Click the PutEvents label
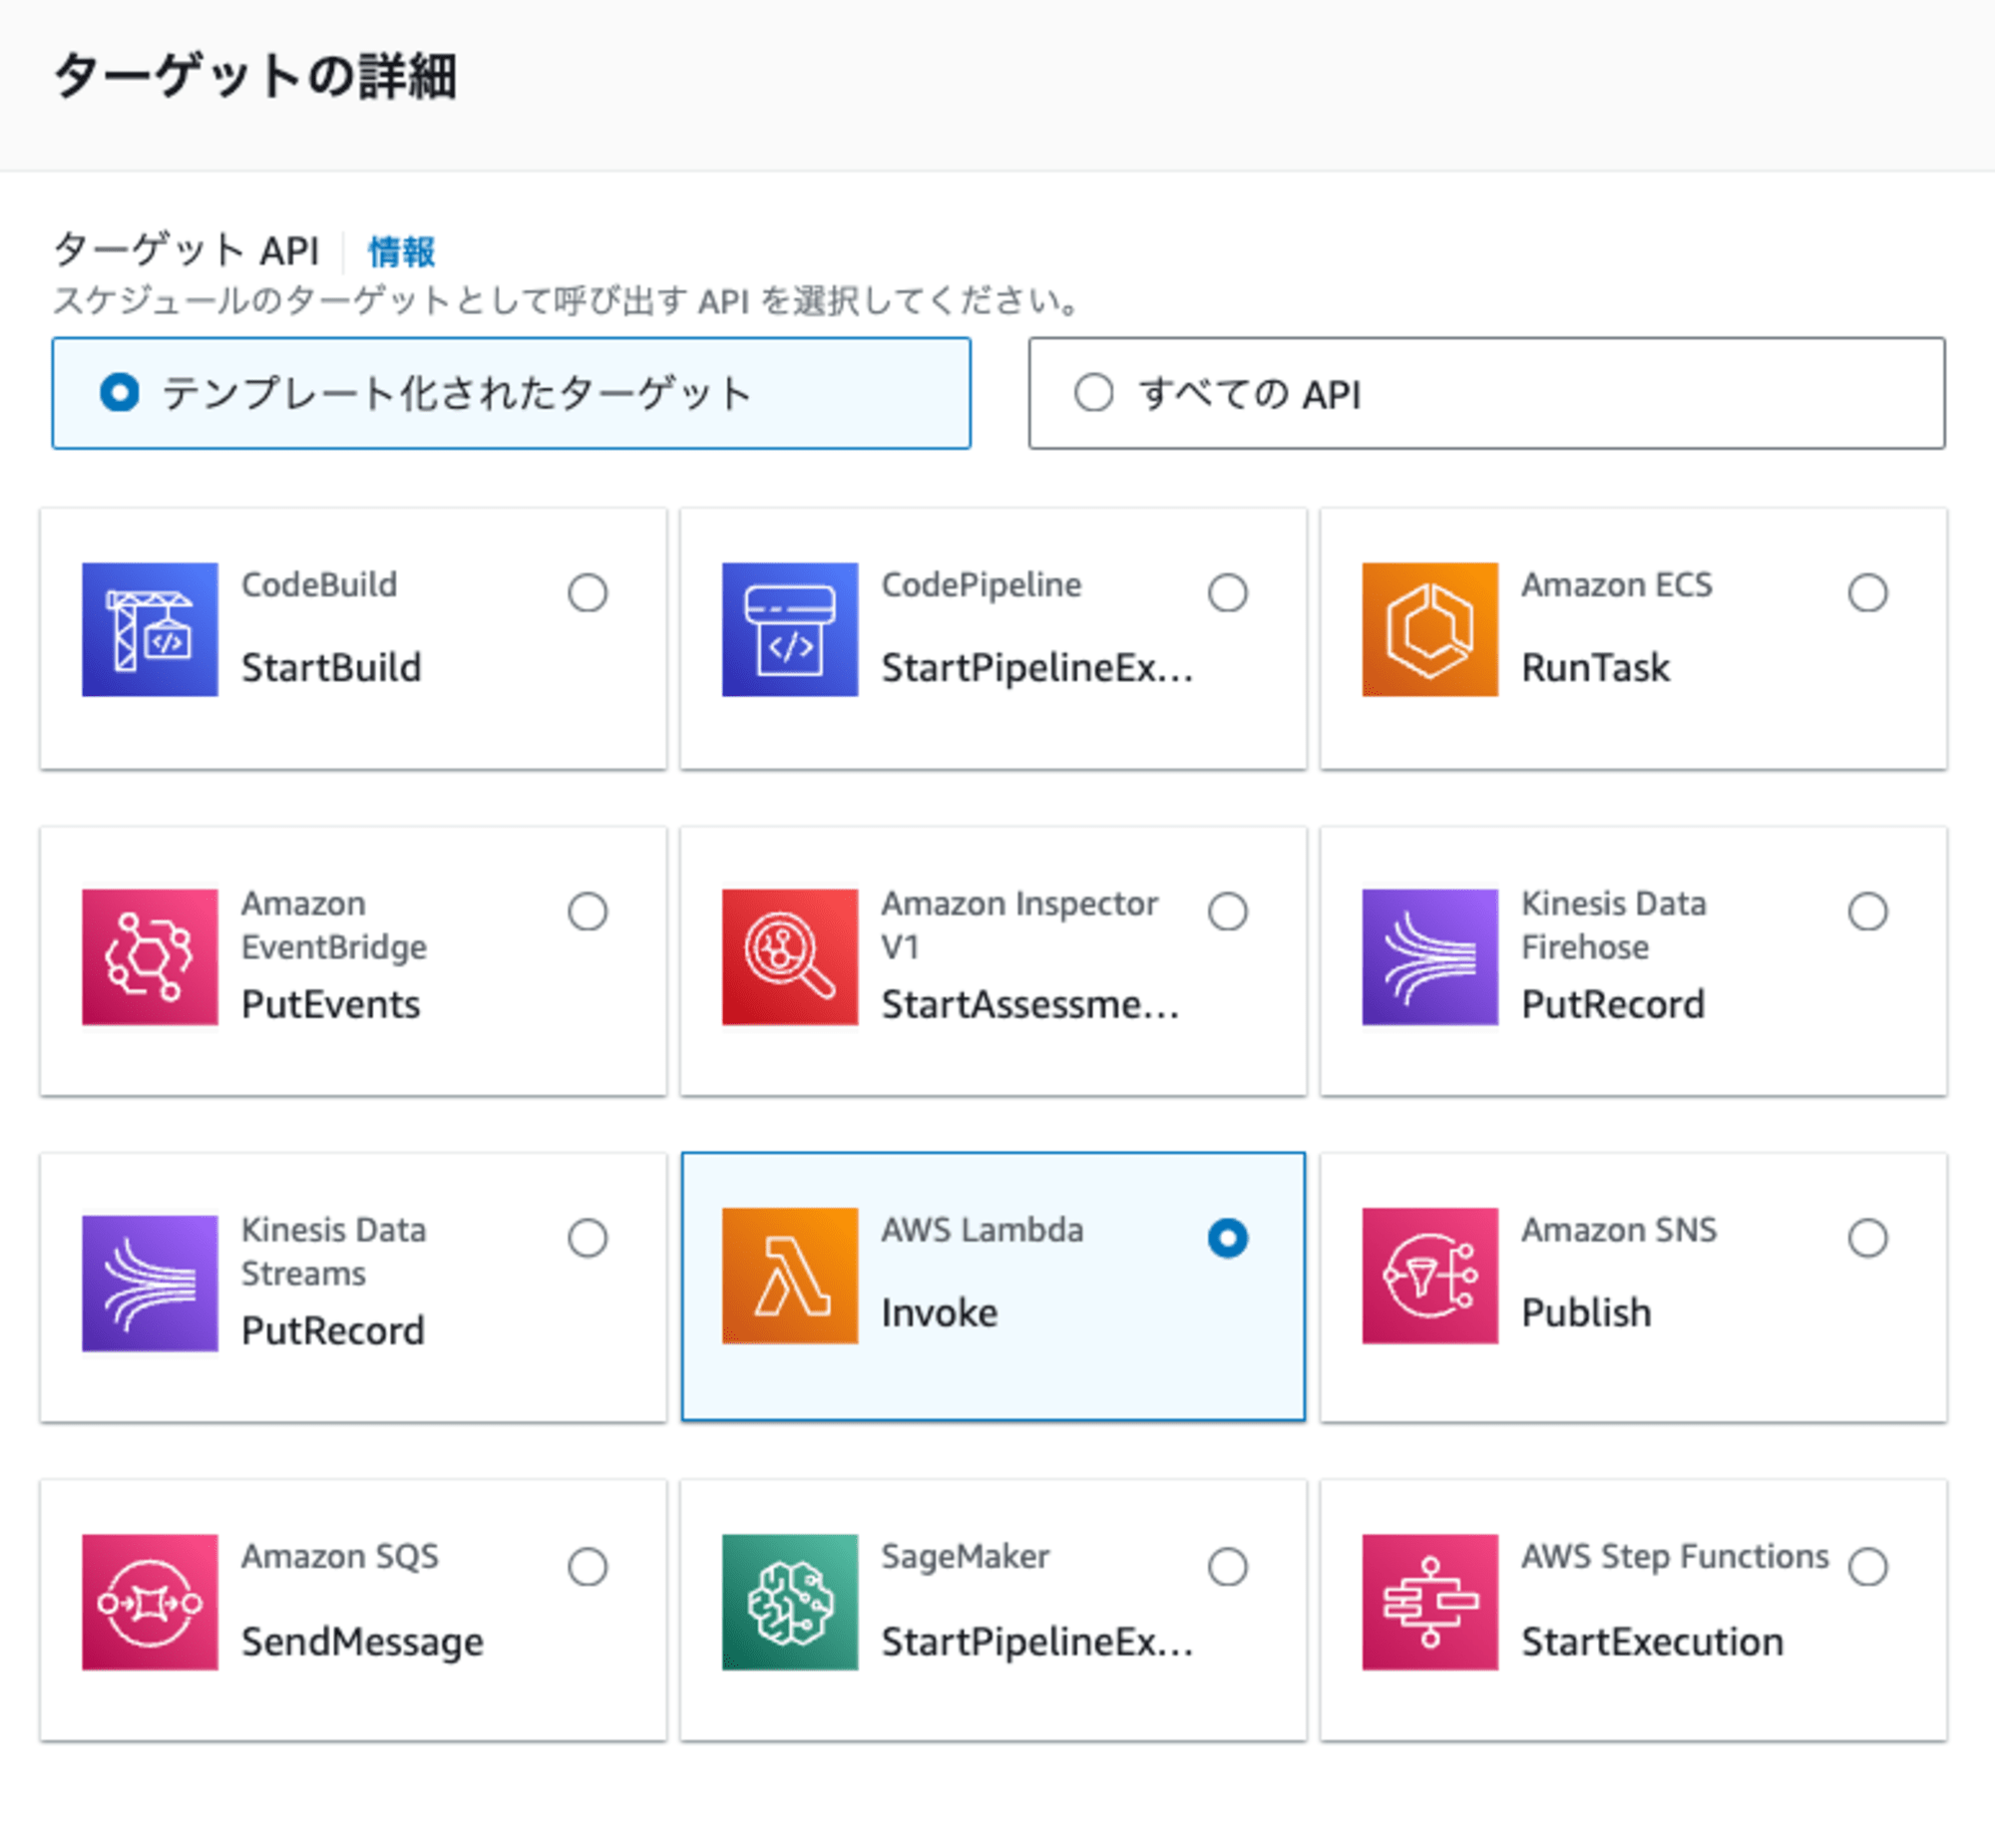Screen dimensions: 1995x1848 click(x=331, y=1004)
